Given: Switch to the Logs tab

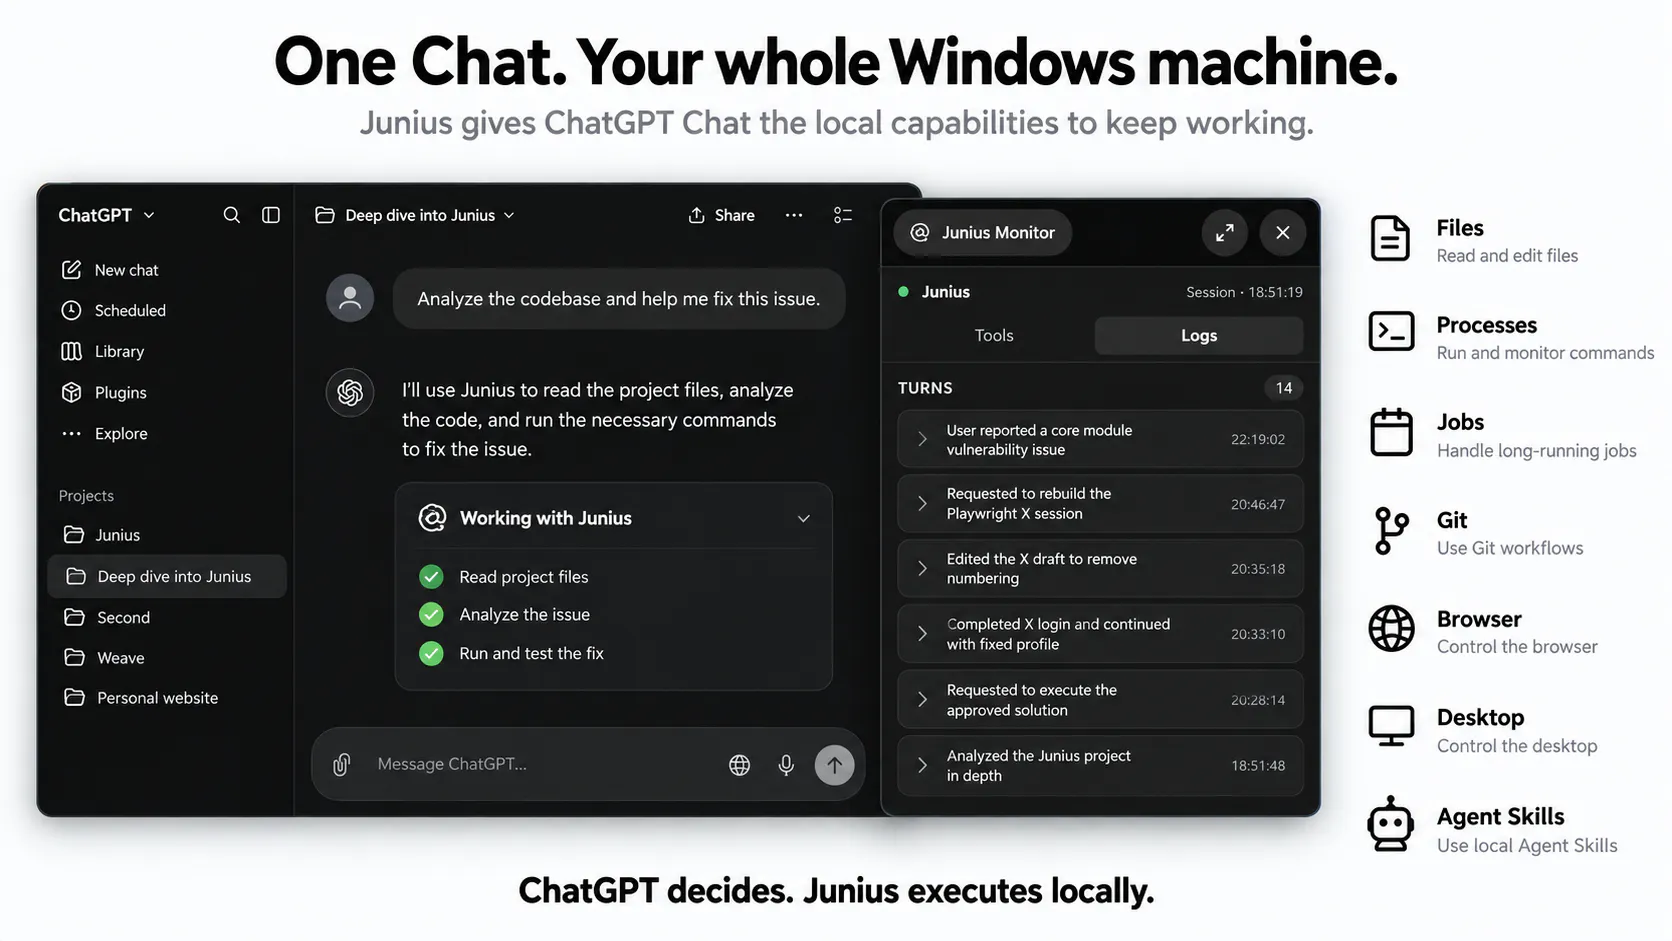Looking at the screenshot, I should 1199,336.
